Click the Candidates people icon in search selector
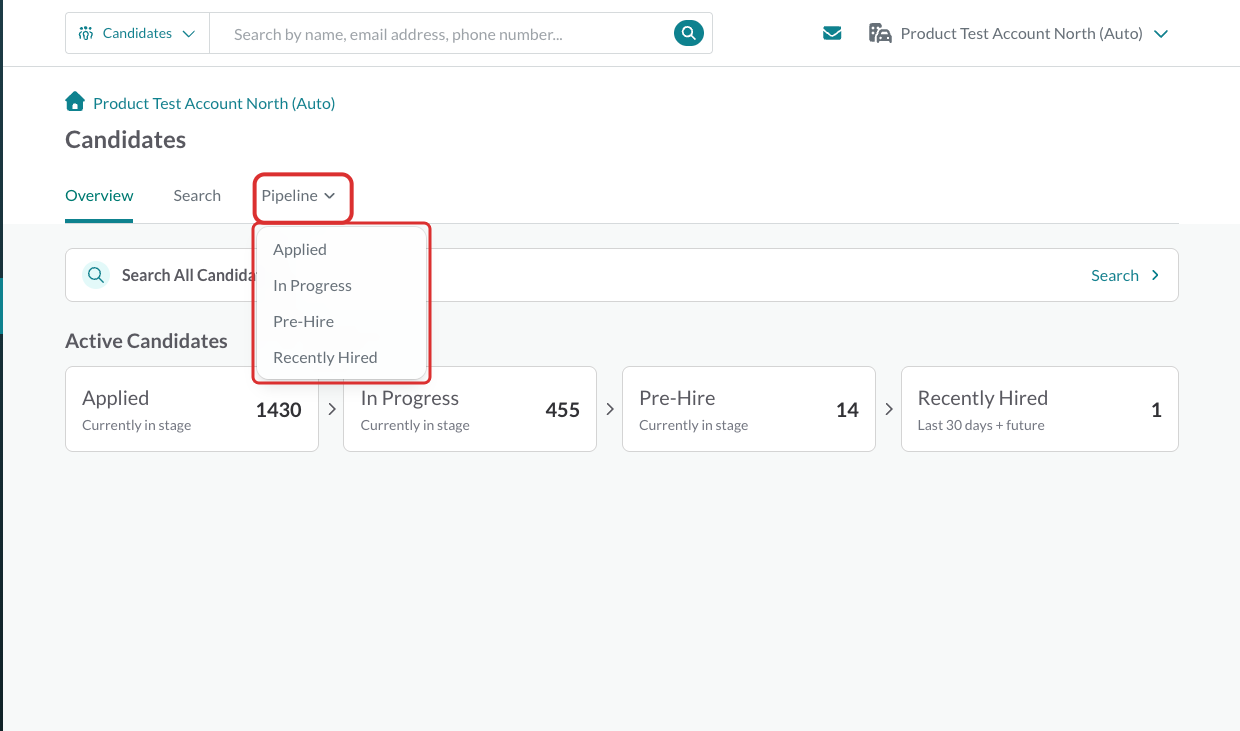The image size is (1240, 731). point(85,33)
